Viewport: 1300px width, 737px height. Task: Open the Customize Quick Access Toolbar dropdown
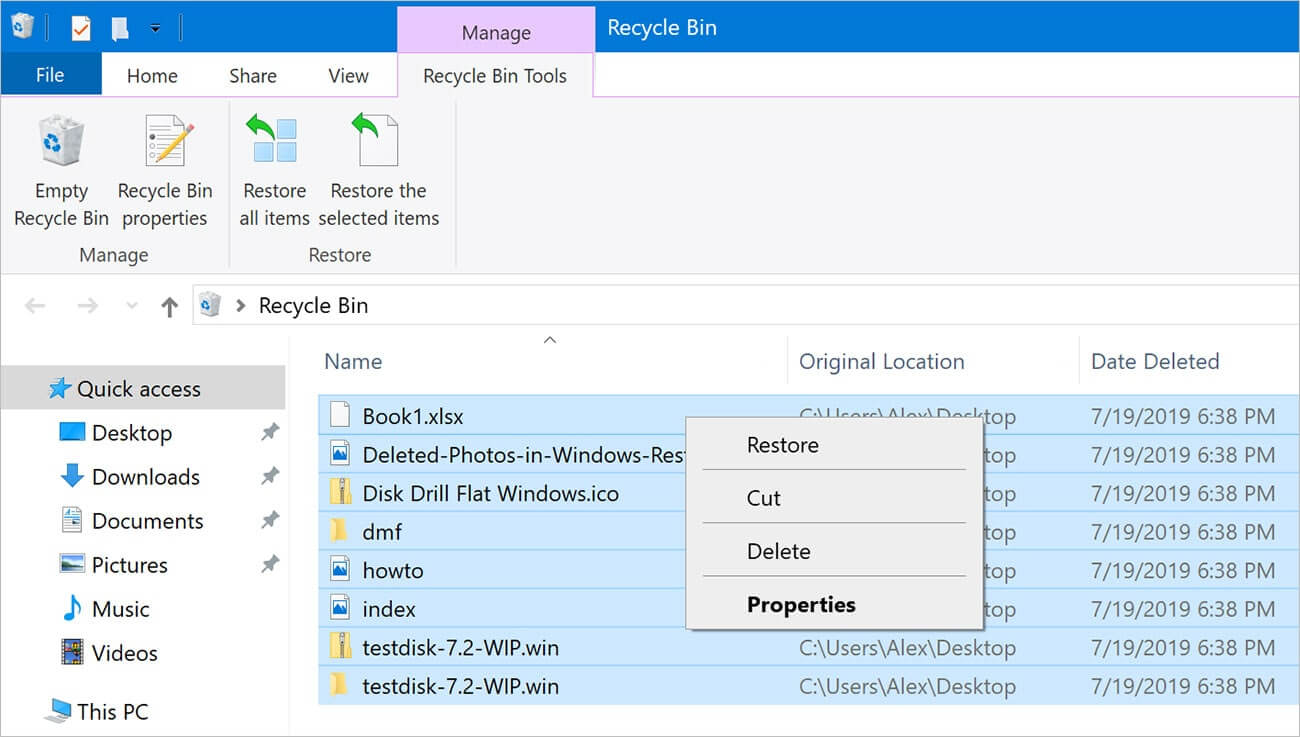155,28
